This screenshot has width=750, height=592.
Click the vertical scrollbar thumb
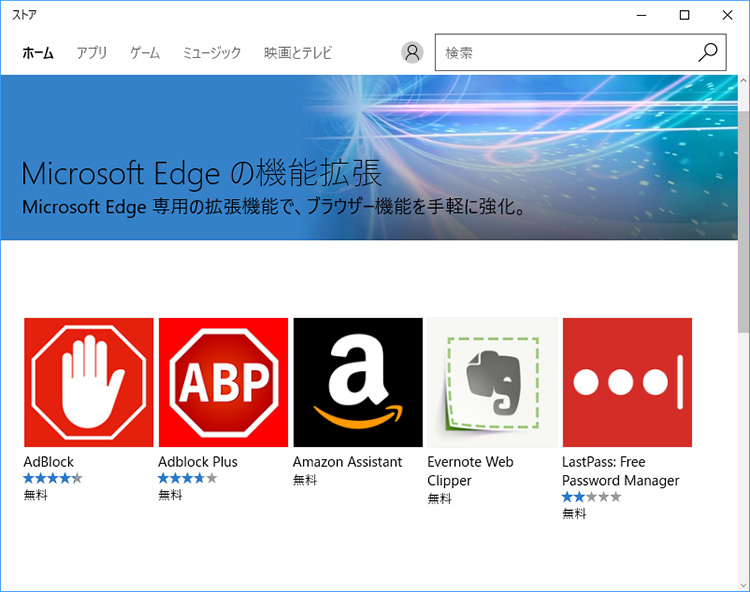coord(743,200)
